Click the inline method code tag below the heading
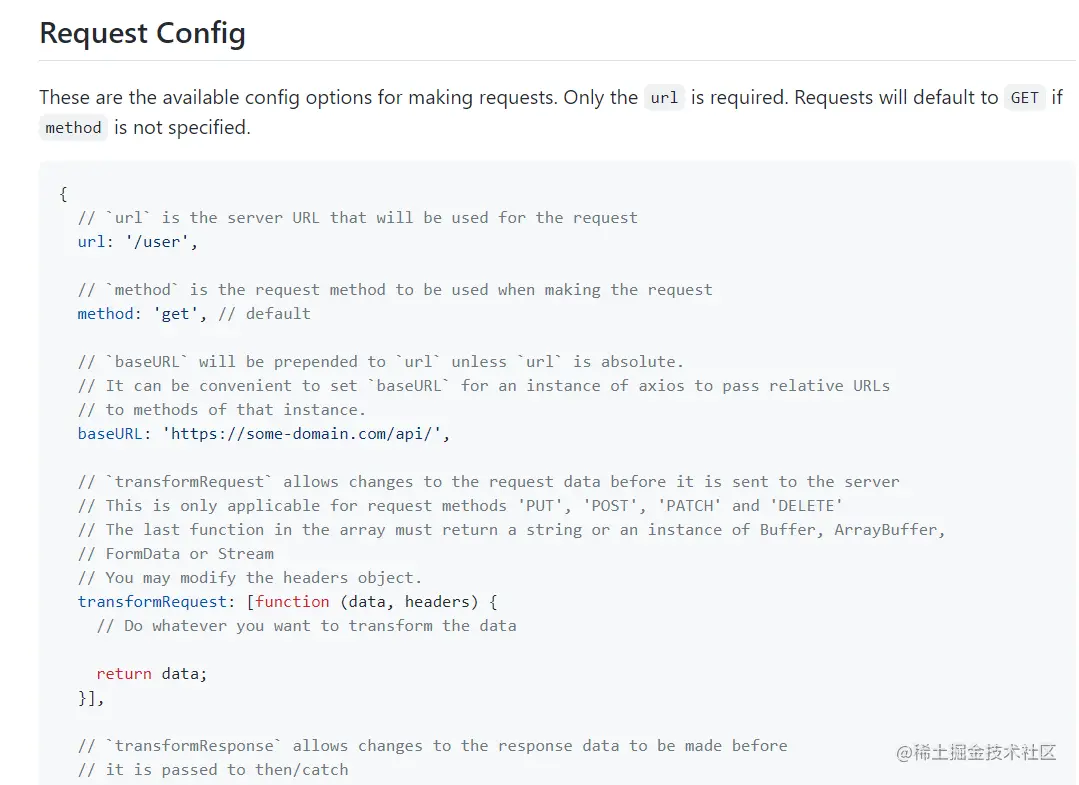The height and width of the screenshot is (785, 1079). (x=73, y=127)
